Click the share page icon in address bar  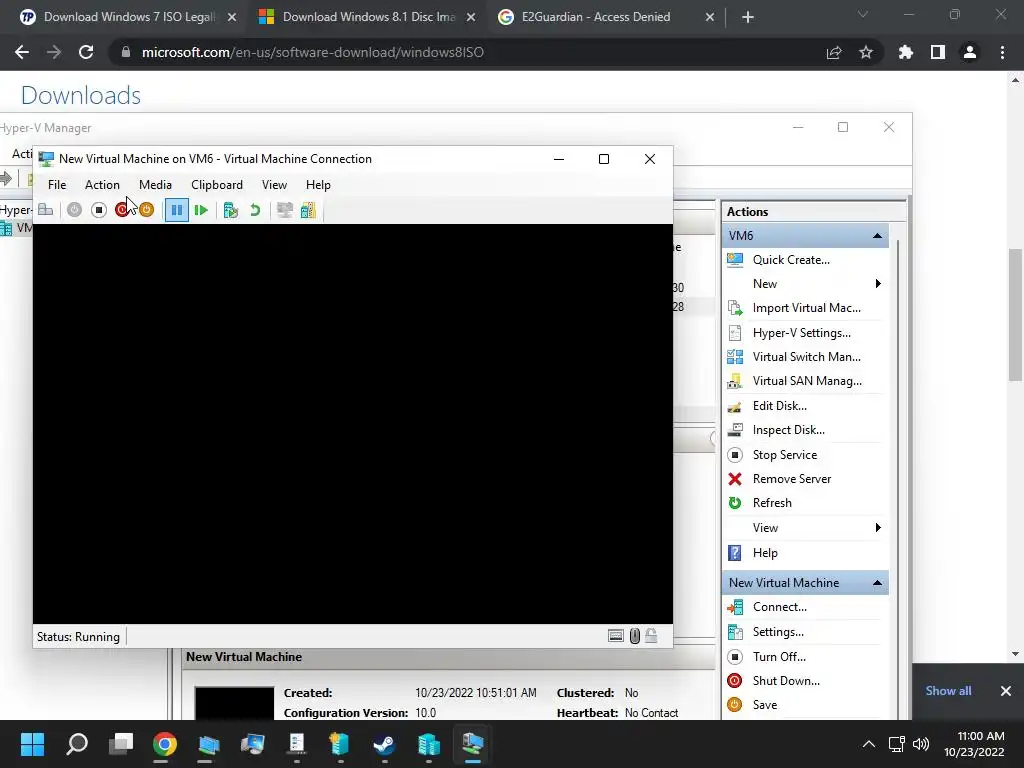pyautogui.click(x=834, y=52)
